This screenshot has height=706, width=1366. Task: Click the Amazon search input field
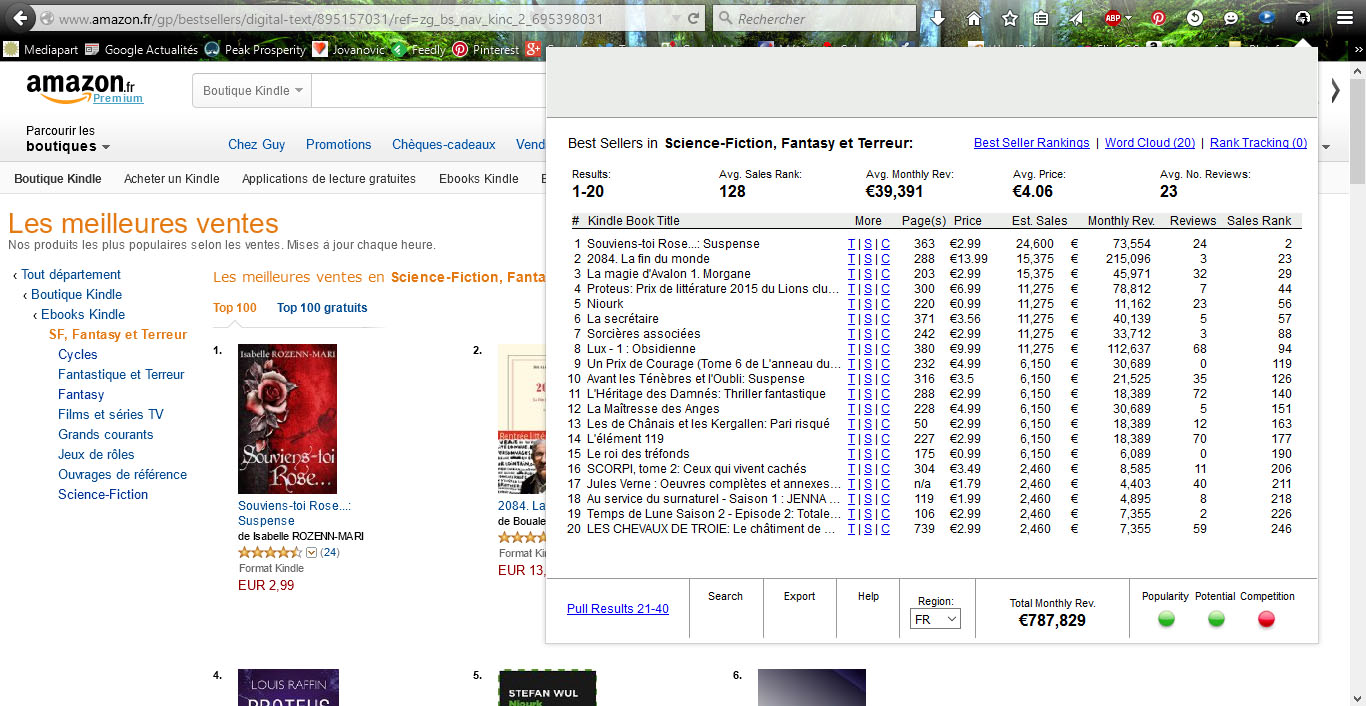pos(428,91)
